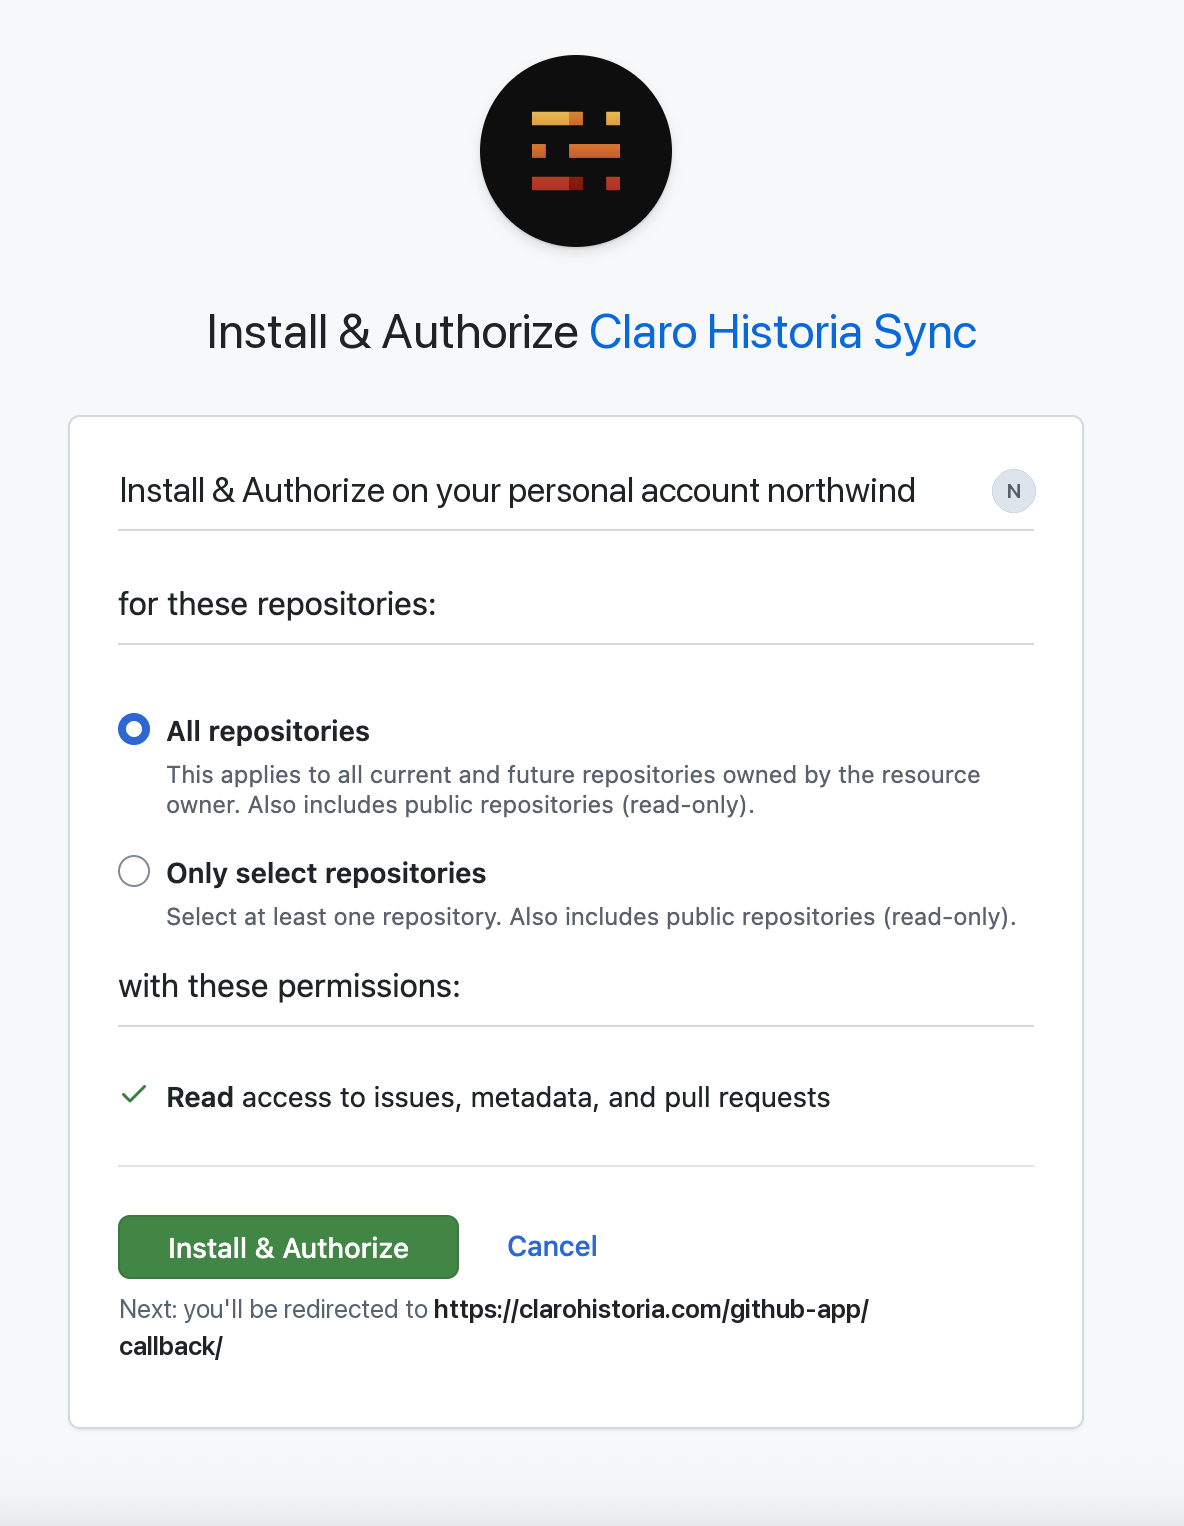Click the 'Only select repositories' label text
Image resolution: width=1184 pixels, height=1526 pixels.
pos(326,873)
